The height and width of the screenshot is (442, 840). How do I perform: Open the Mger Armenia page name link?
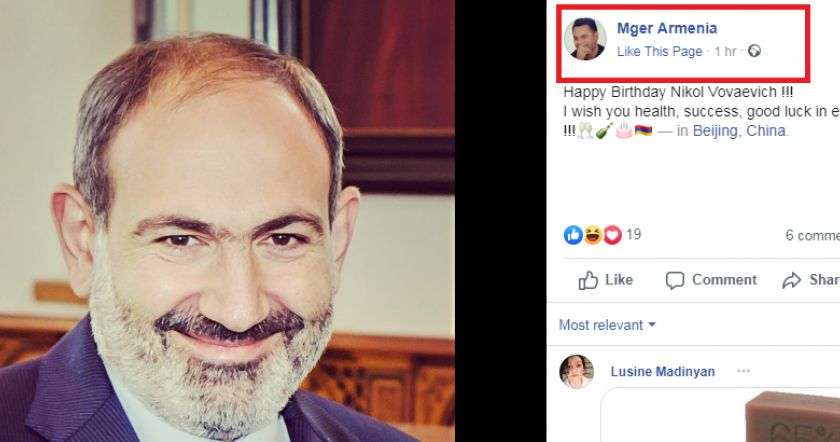point(667,28)
